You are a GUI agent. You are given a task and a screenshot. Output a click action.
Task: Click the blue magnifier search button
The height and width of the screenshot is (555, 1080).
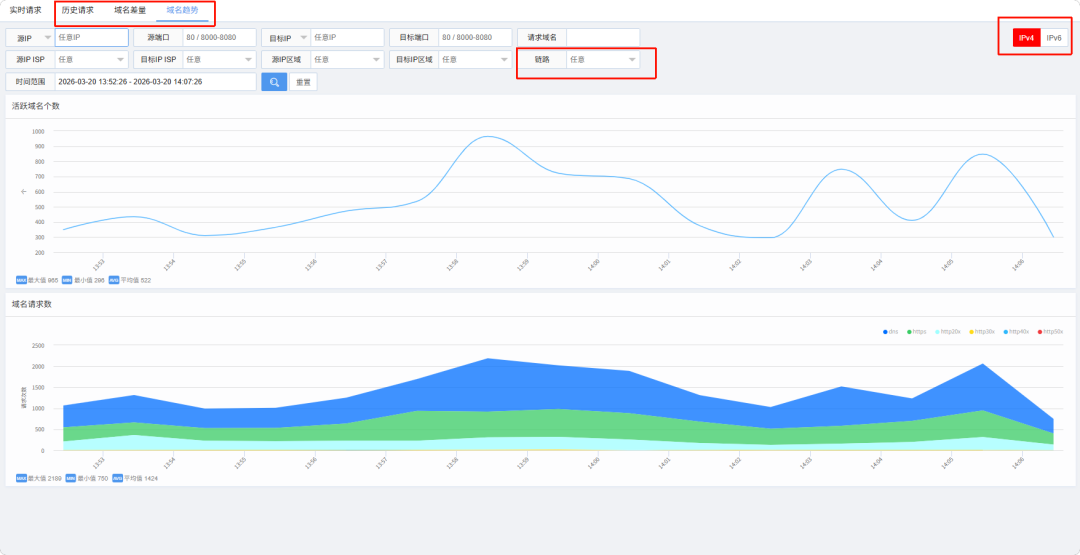coord(274,82)
